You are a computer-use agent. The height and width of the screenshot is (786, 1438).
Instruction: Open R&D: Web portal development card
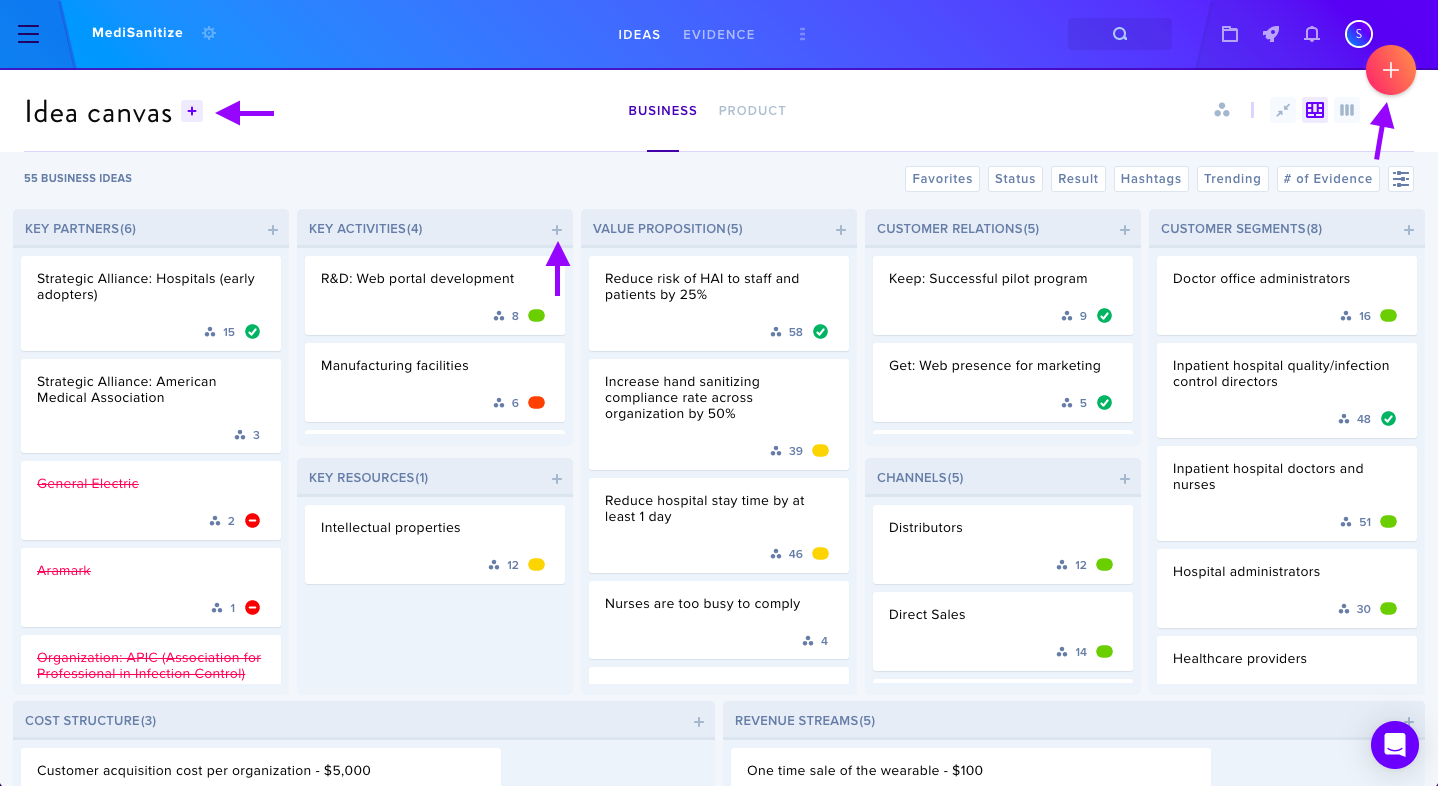(x=435, y=295)
